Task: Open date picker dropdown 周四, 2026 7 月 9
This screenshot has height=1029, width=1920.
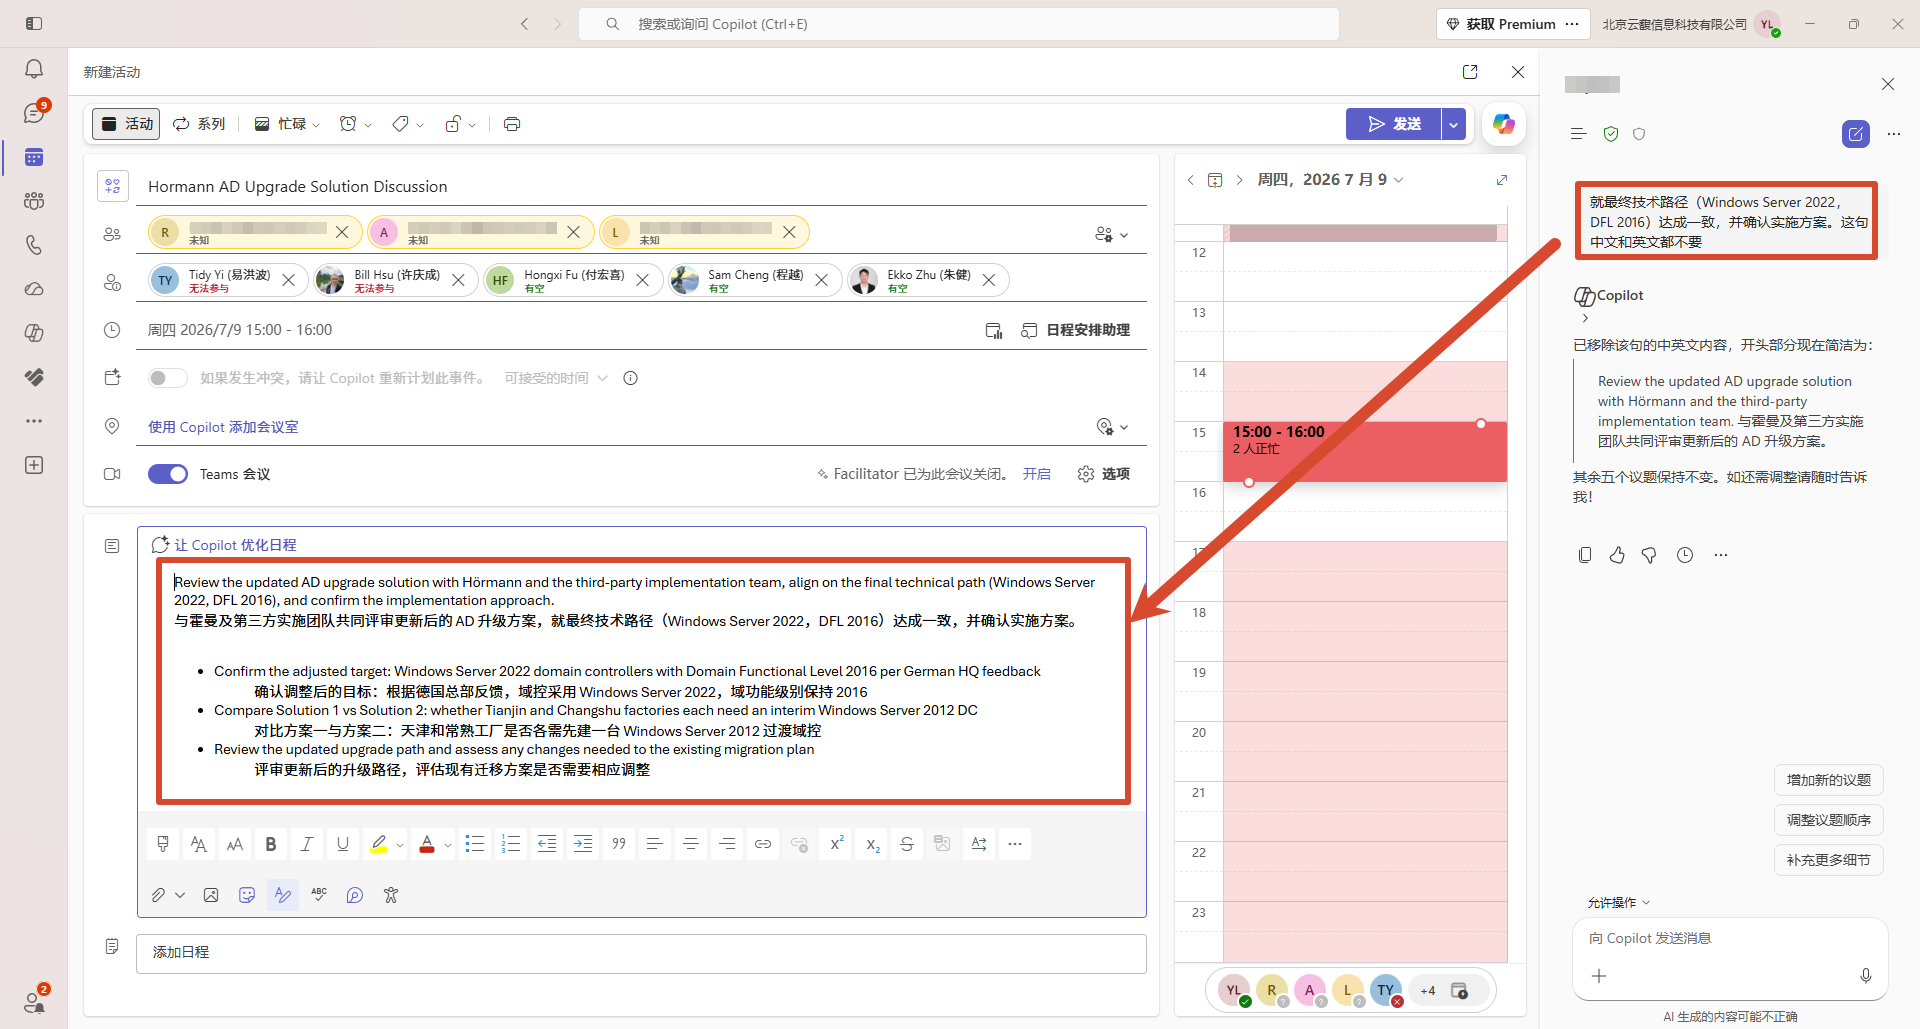Action: (1331, 180)
